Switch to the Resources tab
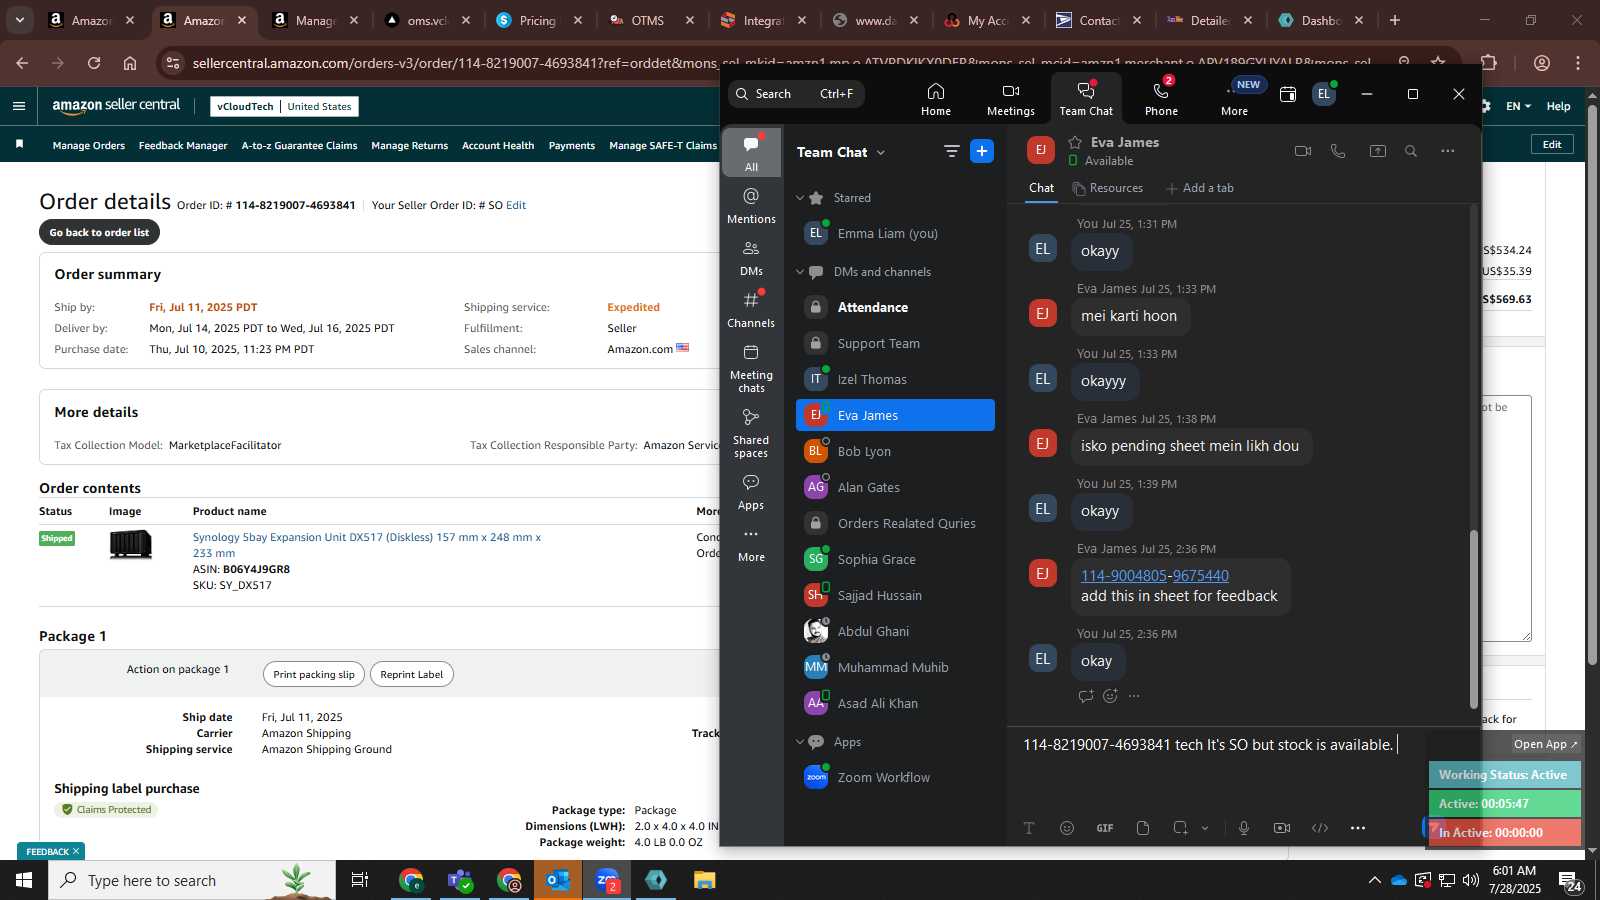 coord(1107,188)
